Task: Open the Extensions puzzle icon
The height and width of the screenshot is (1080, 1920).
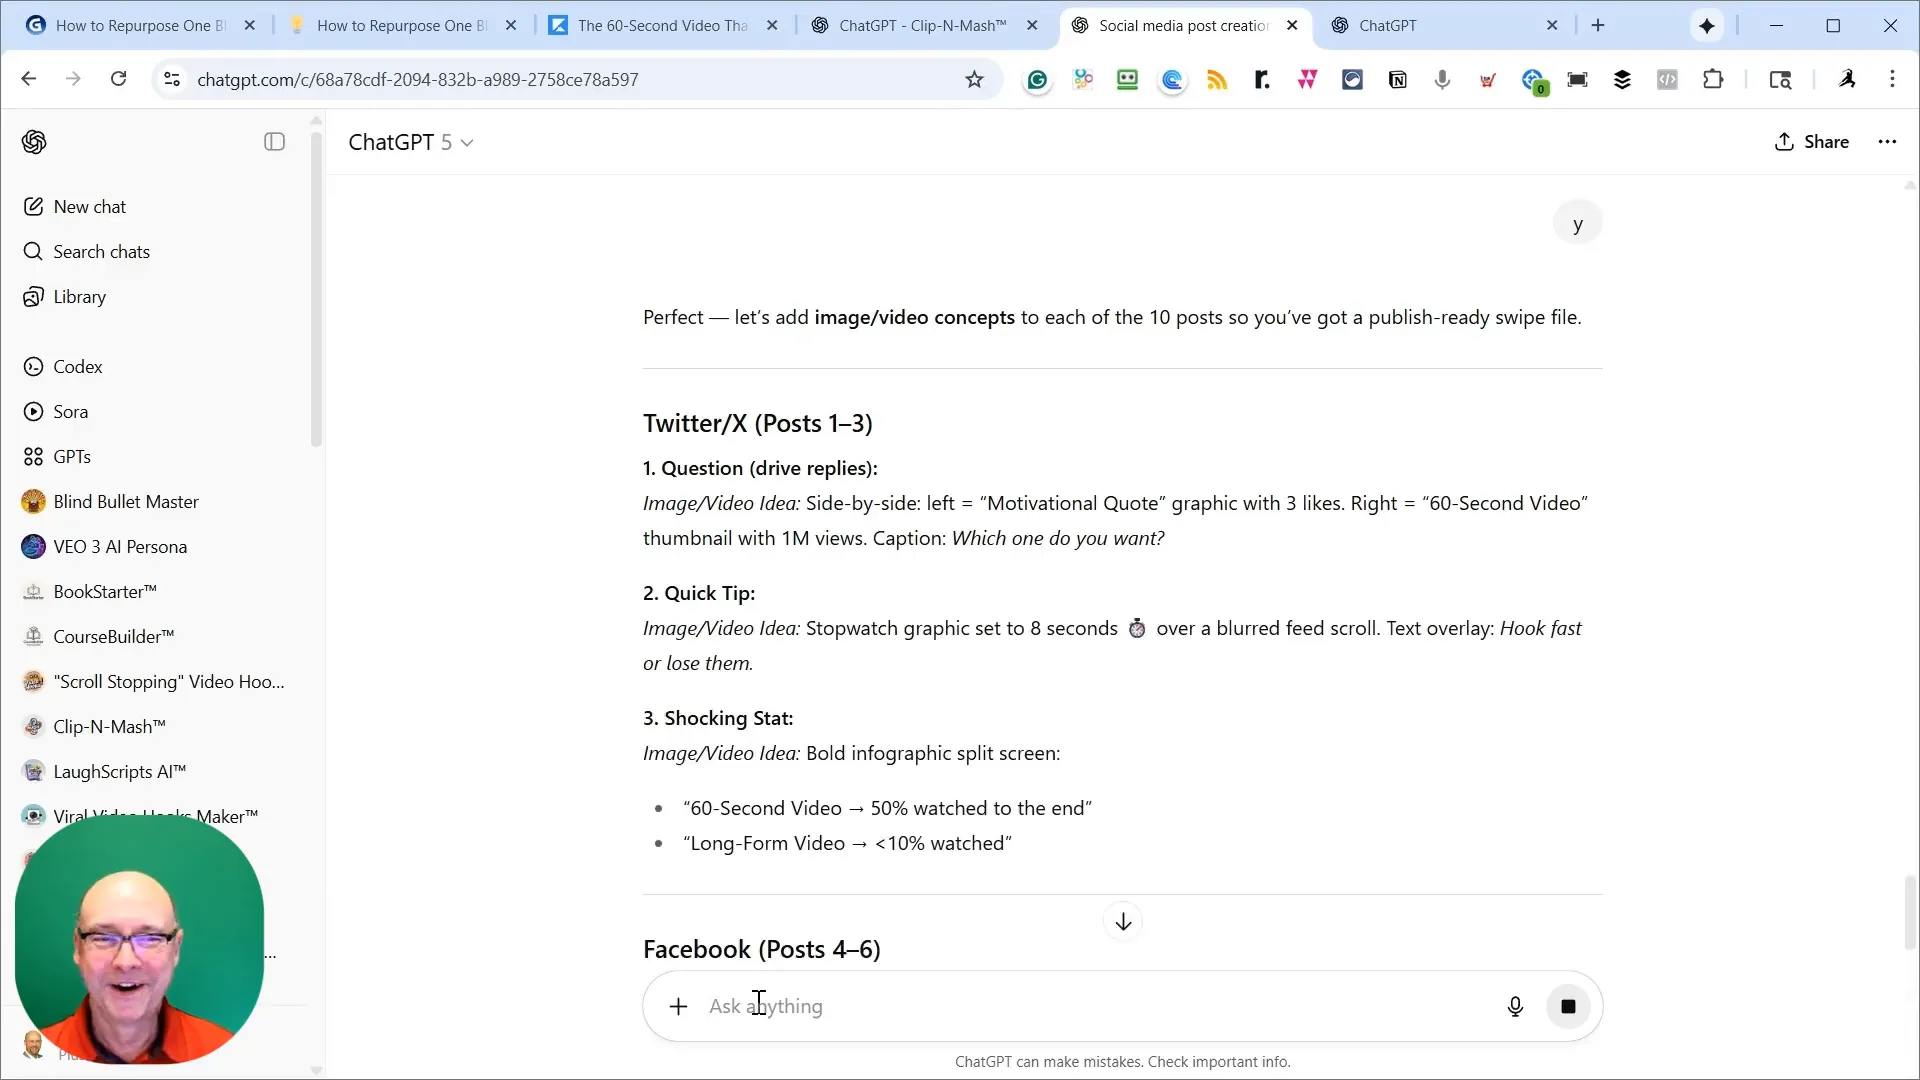Action: coord(1713,79)
